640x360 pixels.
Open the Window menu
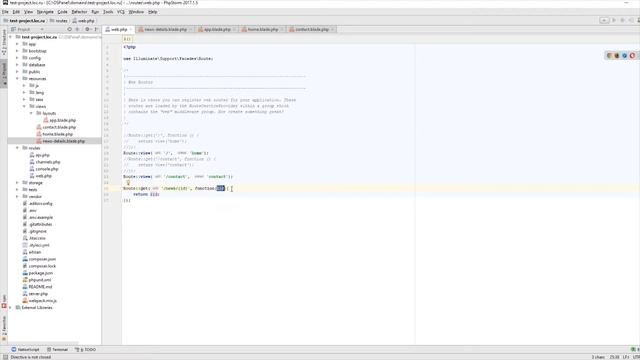(x=136, y=12)
